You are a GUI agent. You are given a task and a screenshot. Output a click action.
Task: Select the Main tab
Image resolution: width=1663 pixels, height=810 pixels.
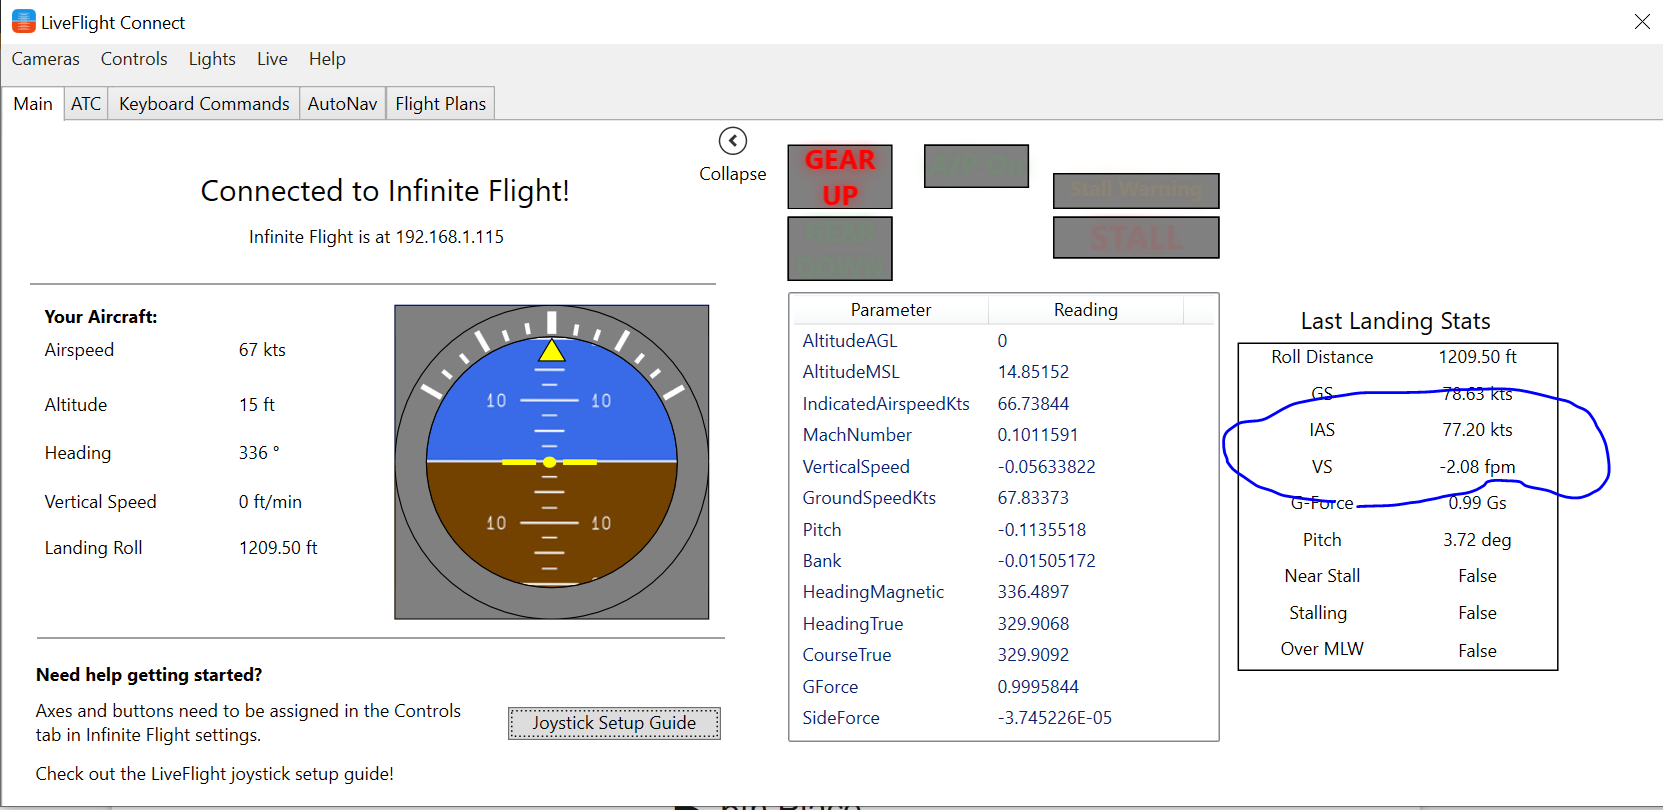point(33,104)
